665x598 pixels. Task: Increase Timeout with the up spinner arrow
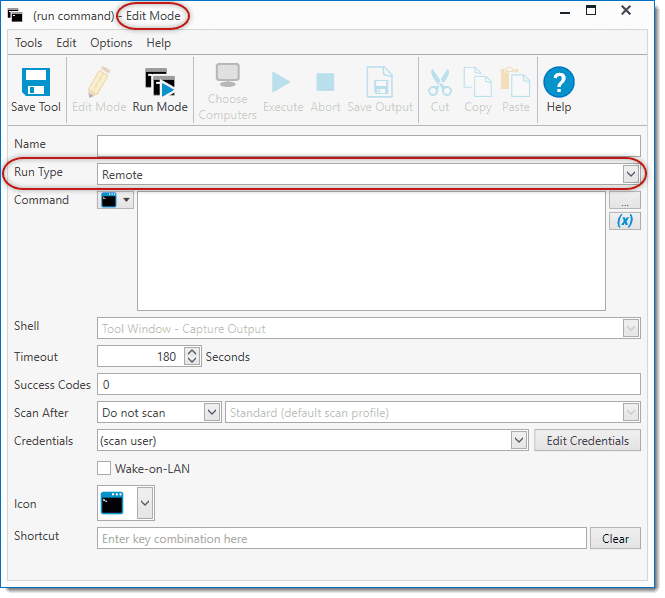(x=192, y=352)
